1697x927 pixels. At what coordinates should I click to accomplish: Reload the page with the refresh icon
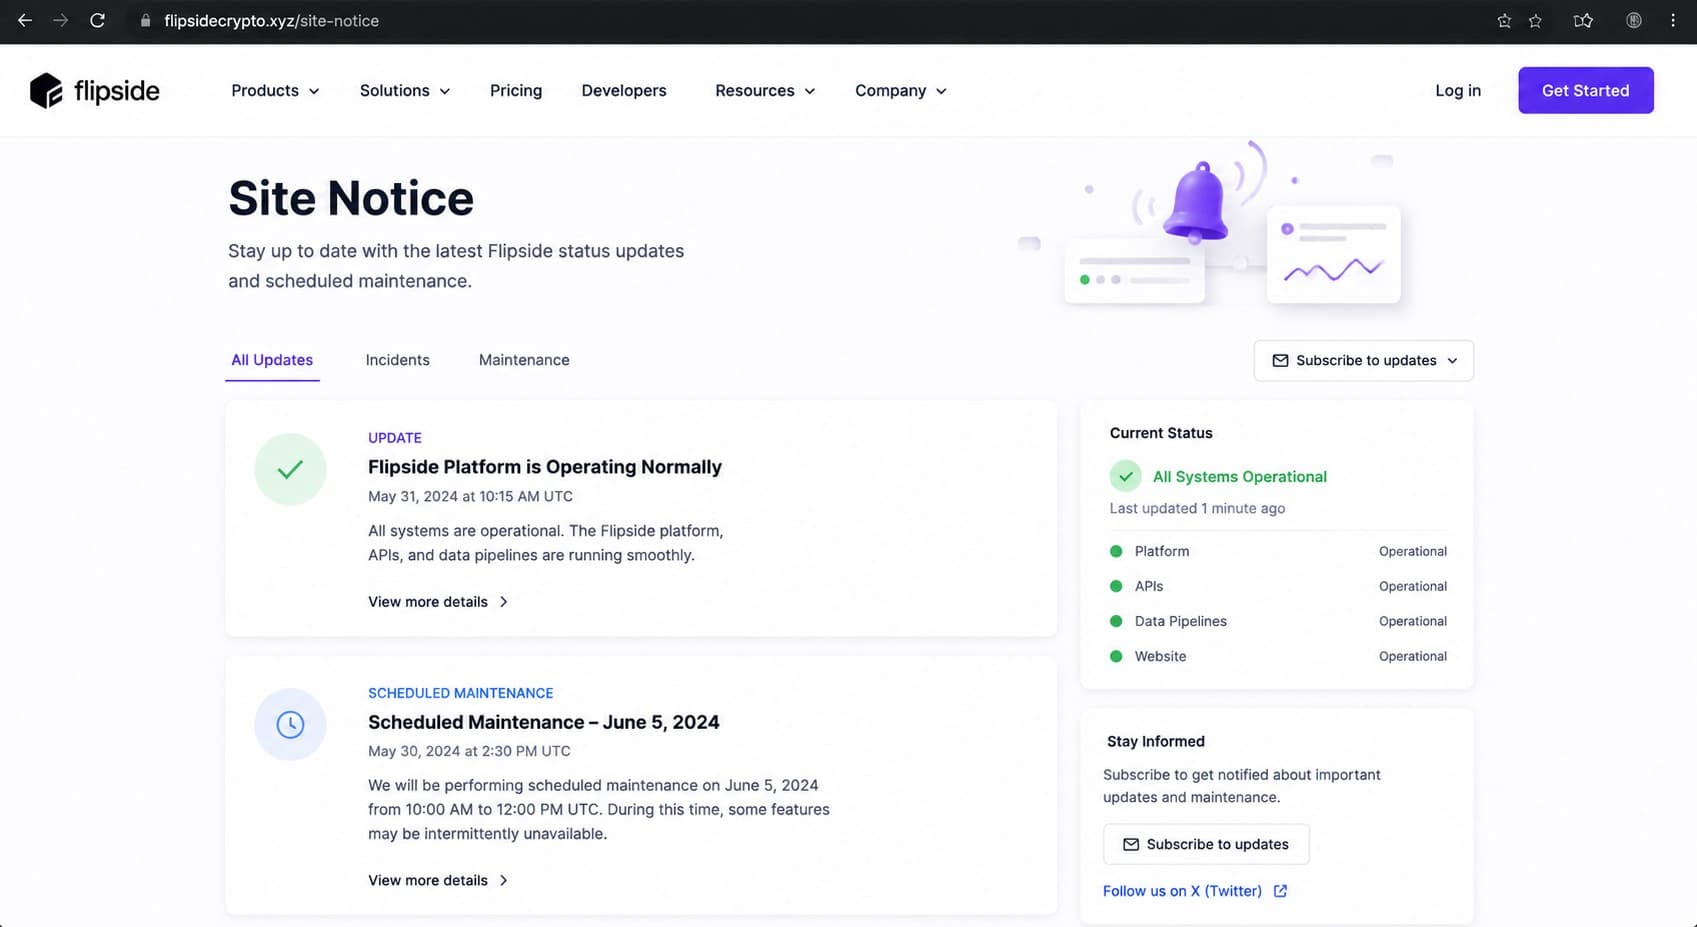[x=97, y=20]
